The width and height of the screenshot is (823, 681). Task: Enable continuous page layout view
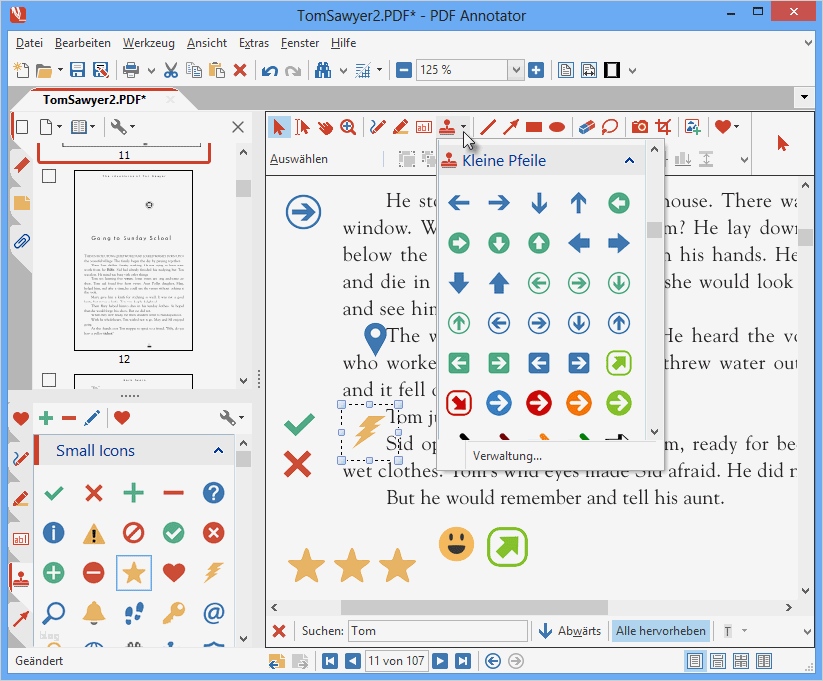718,661
